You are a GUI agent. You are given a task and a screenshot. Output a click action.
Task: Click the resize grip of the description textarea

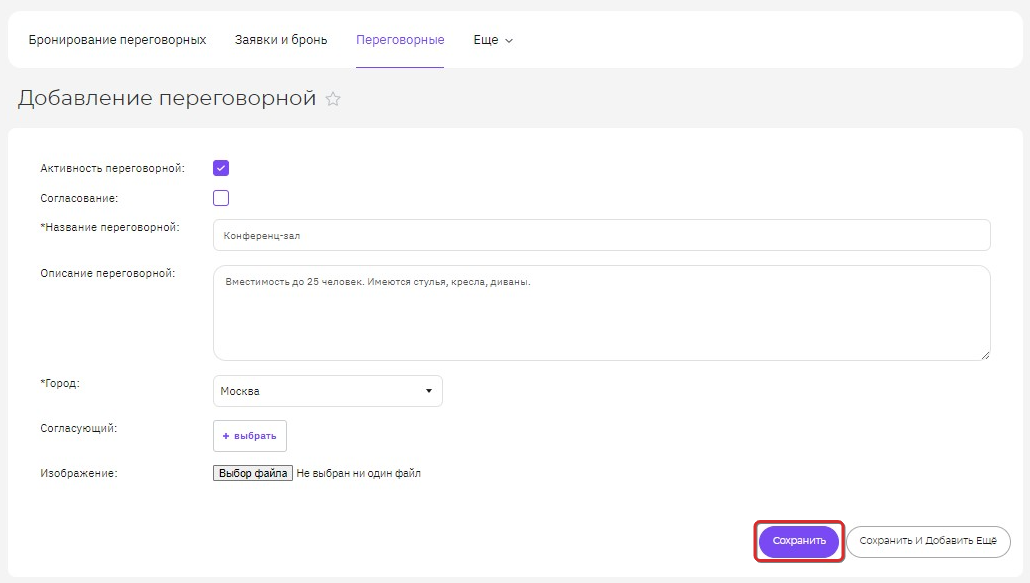(x=985, y=355)
